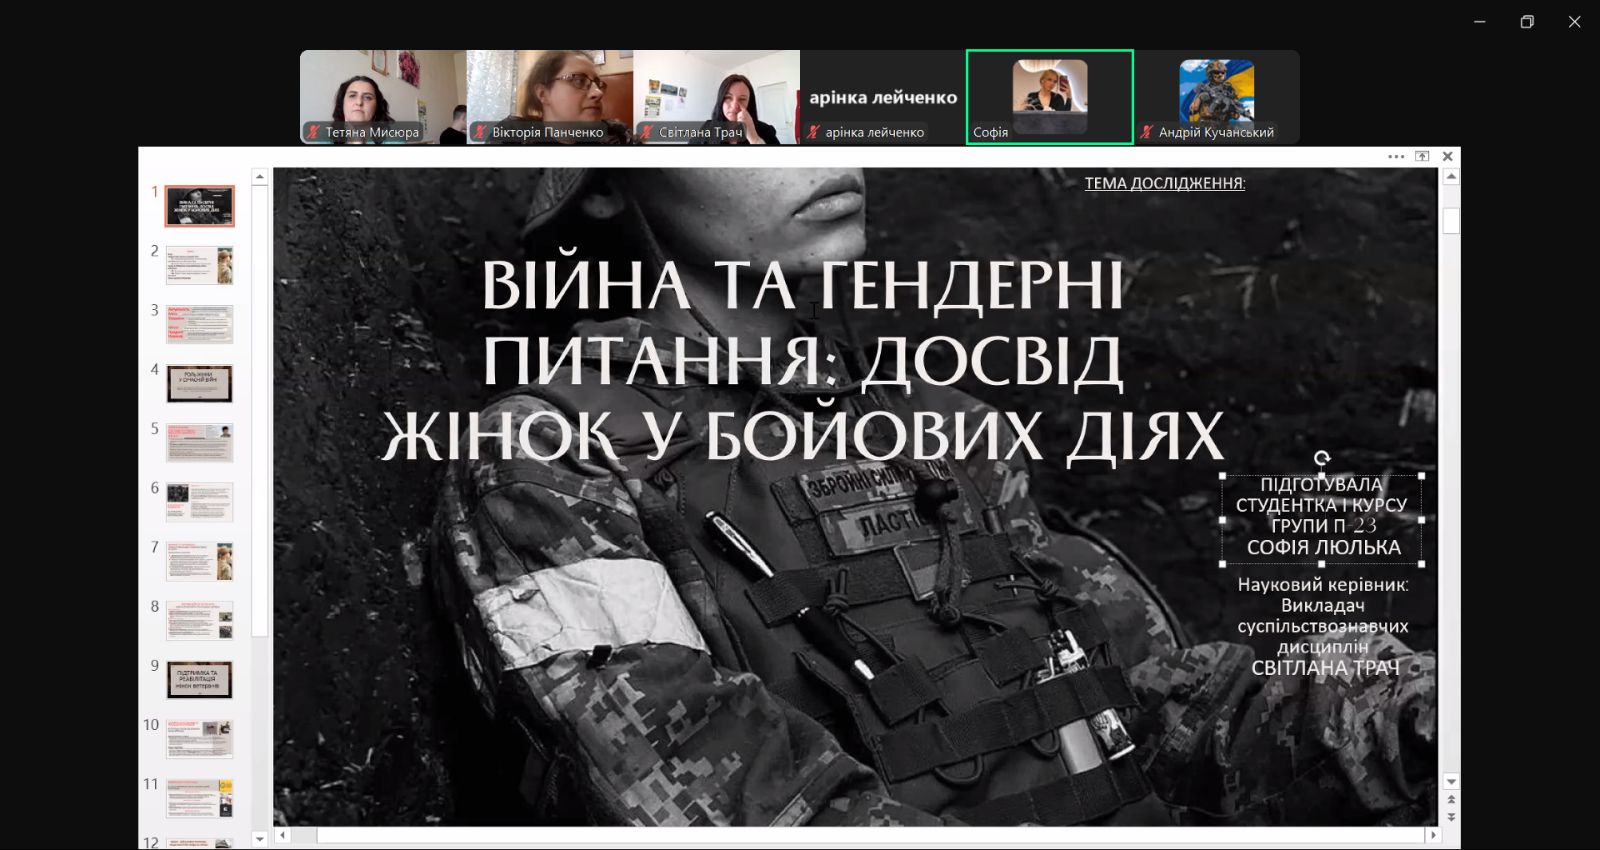Screen dimensions: 1600x850
Task: Select Софія's highlighted video tile
Action: 1049,97
